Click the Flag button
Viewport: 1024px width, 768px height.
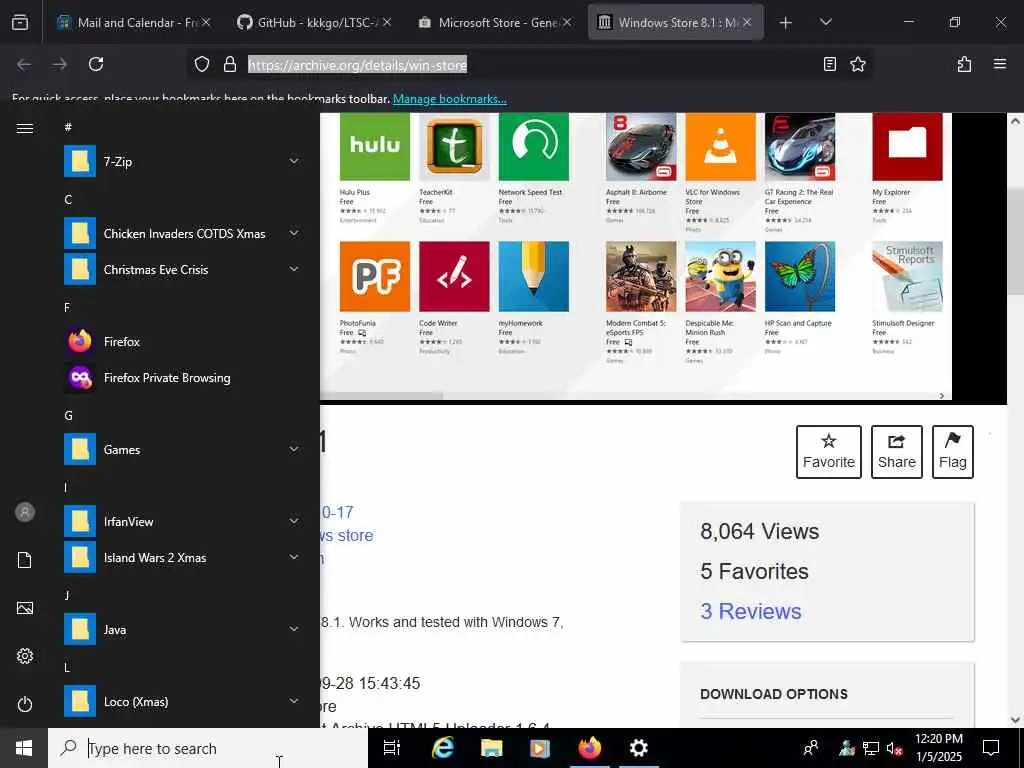(953, 452)
